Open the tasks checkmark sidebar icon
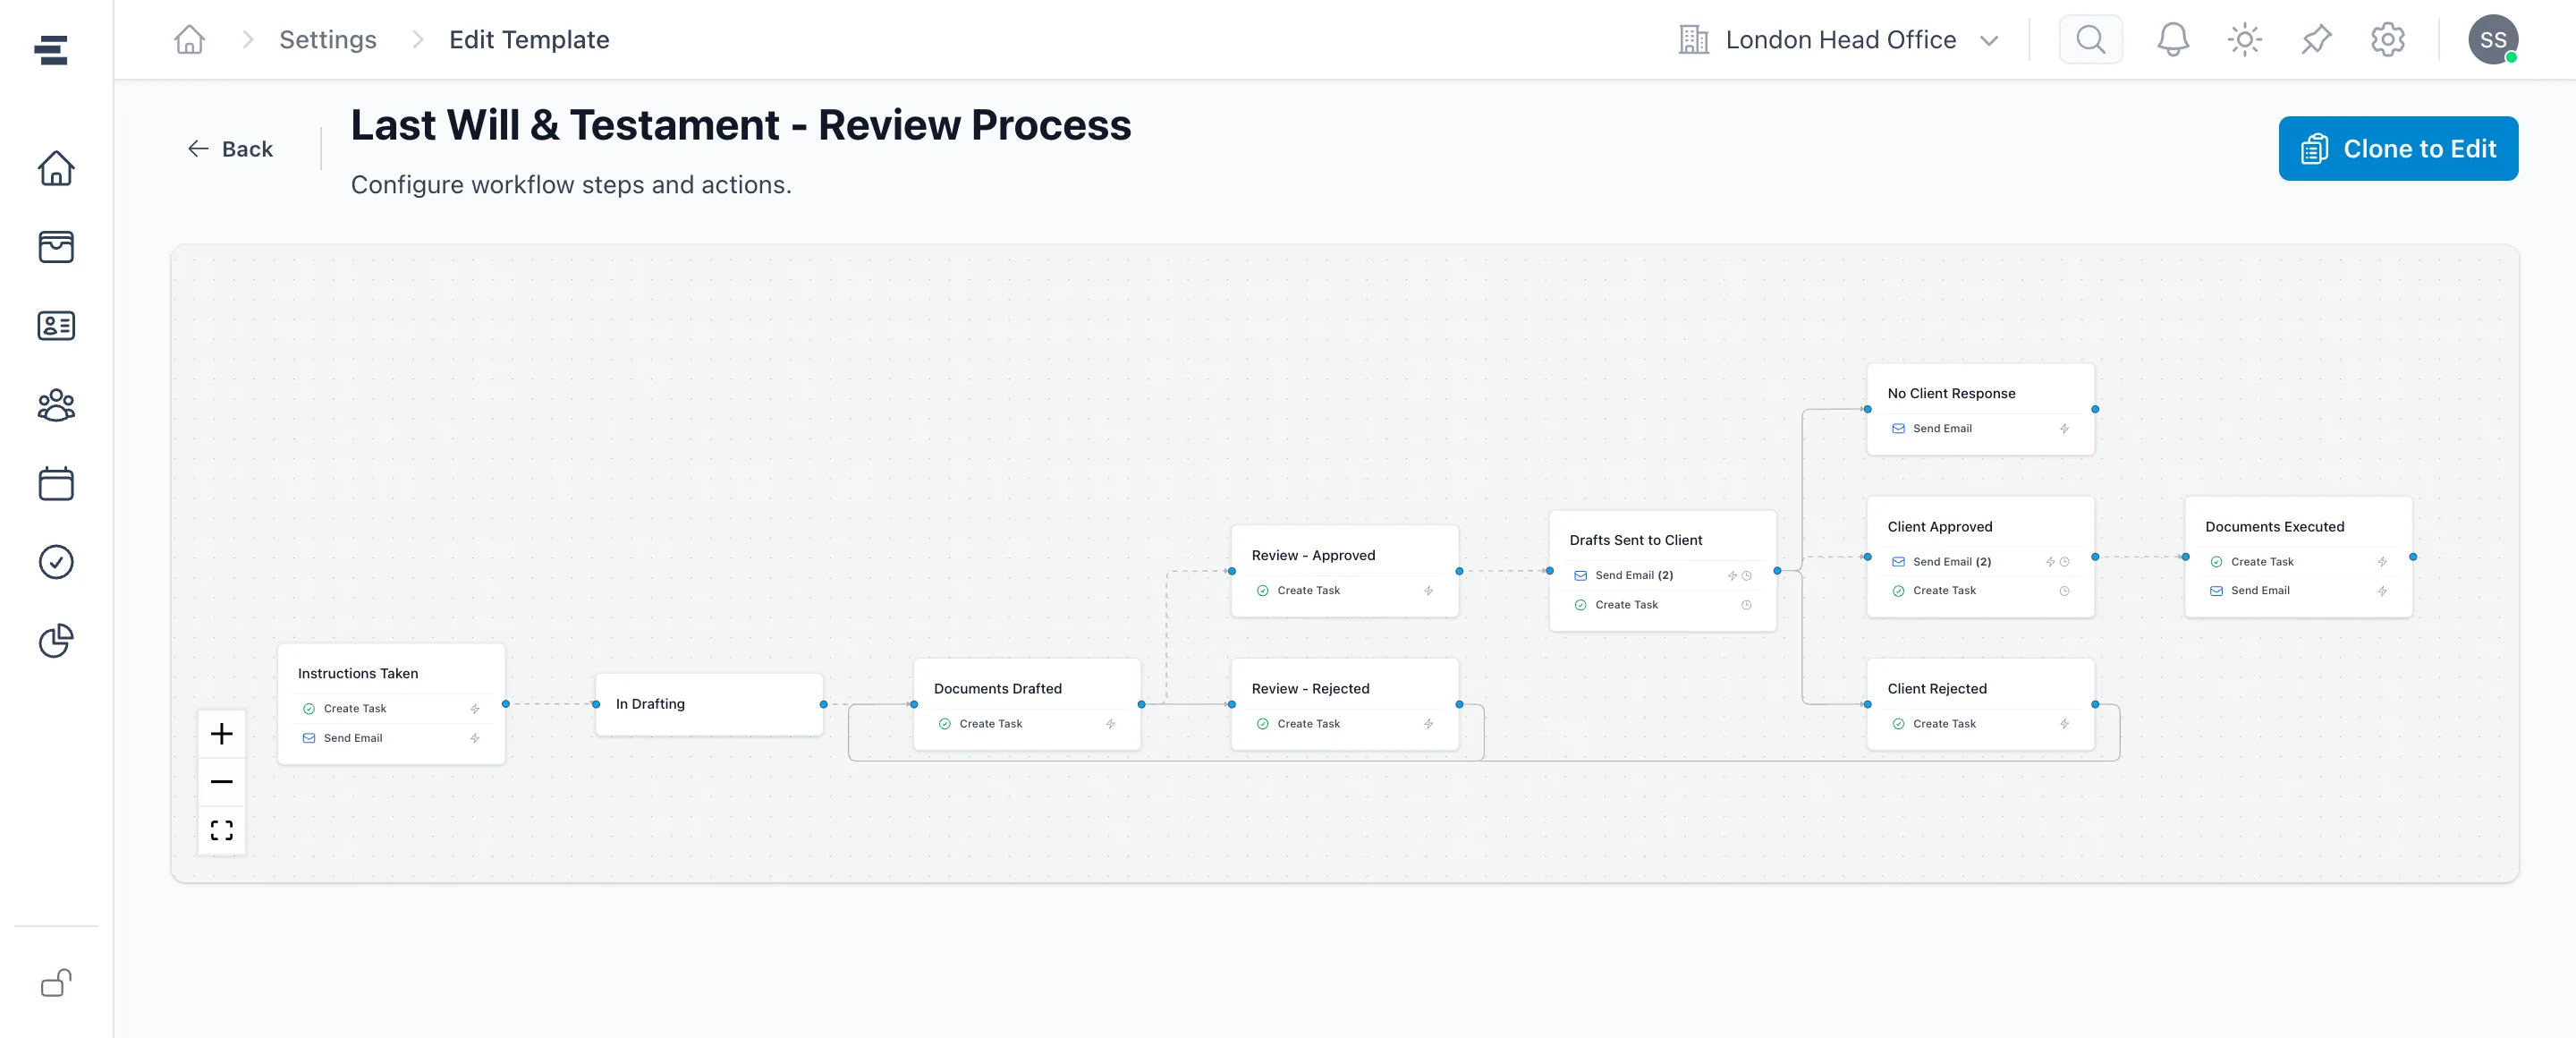 point(56,562)
